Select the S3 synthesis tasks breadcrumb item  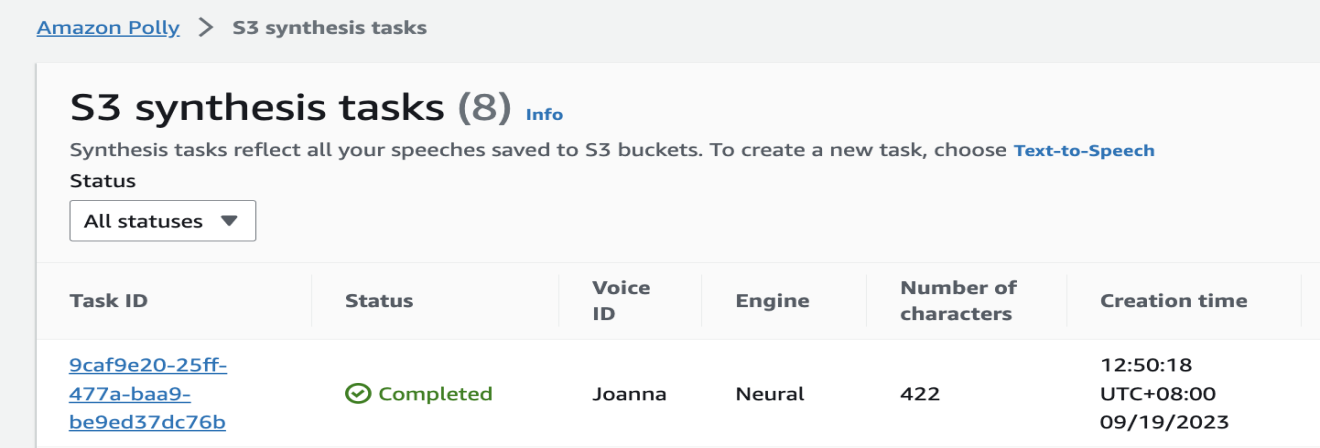(329, 28)
